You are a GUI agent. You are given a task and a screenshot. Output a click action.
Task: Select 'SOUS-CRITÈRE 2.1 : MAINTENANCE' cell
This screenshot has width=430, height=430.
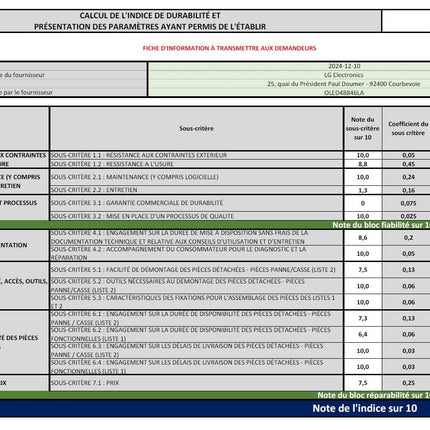click(x=196, y=177)
